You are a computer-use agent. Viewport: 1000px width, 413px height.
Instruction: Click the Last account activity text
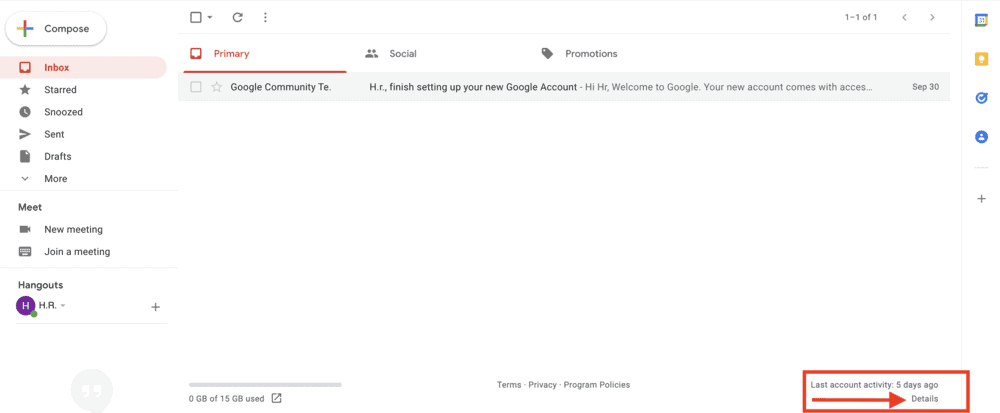pos(874,385)
